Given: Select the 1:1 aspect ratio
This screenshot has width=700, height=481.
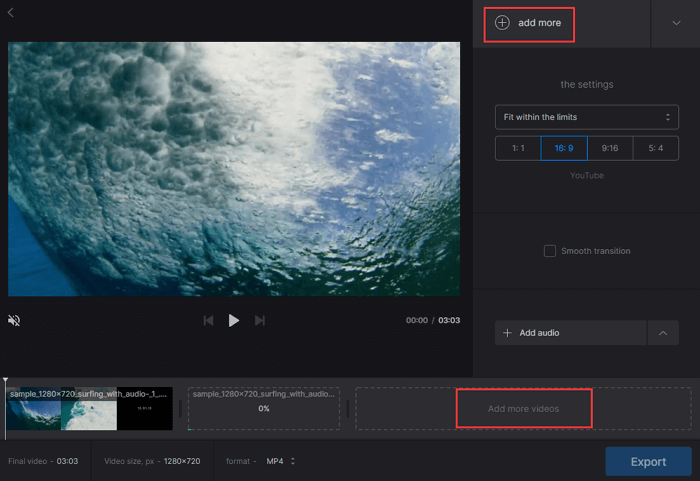Looking at the screenshot, I should point(517,148).
